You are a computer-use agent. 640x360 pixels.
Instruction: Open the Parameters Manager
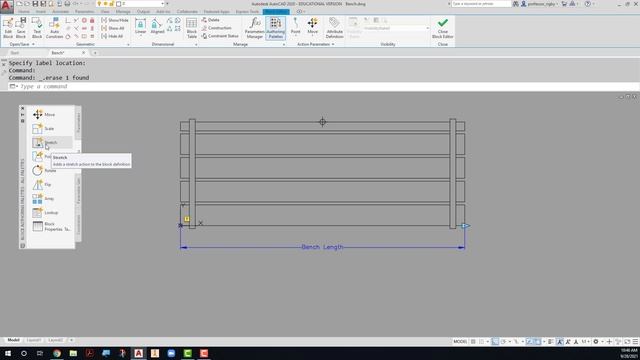(254, 28)
